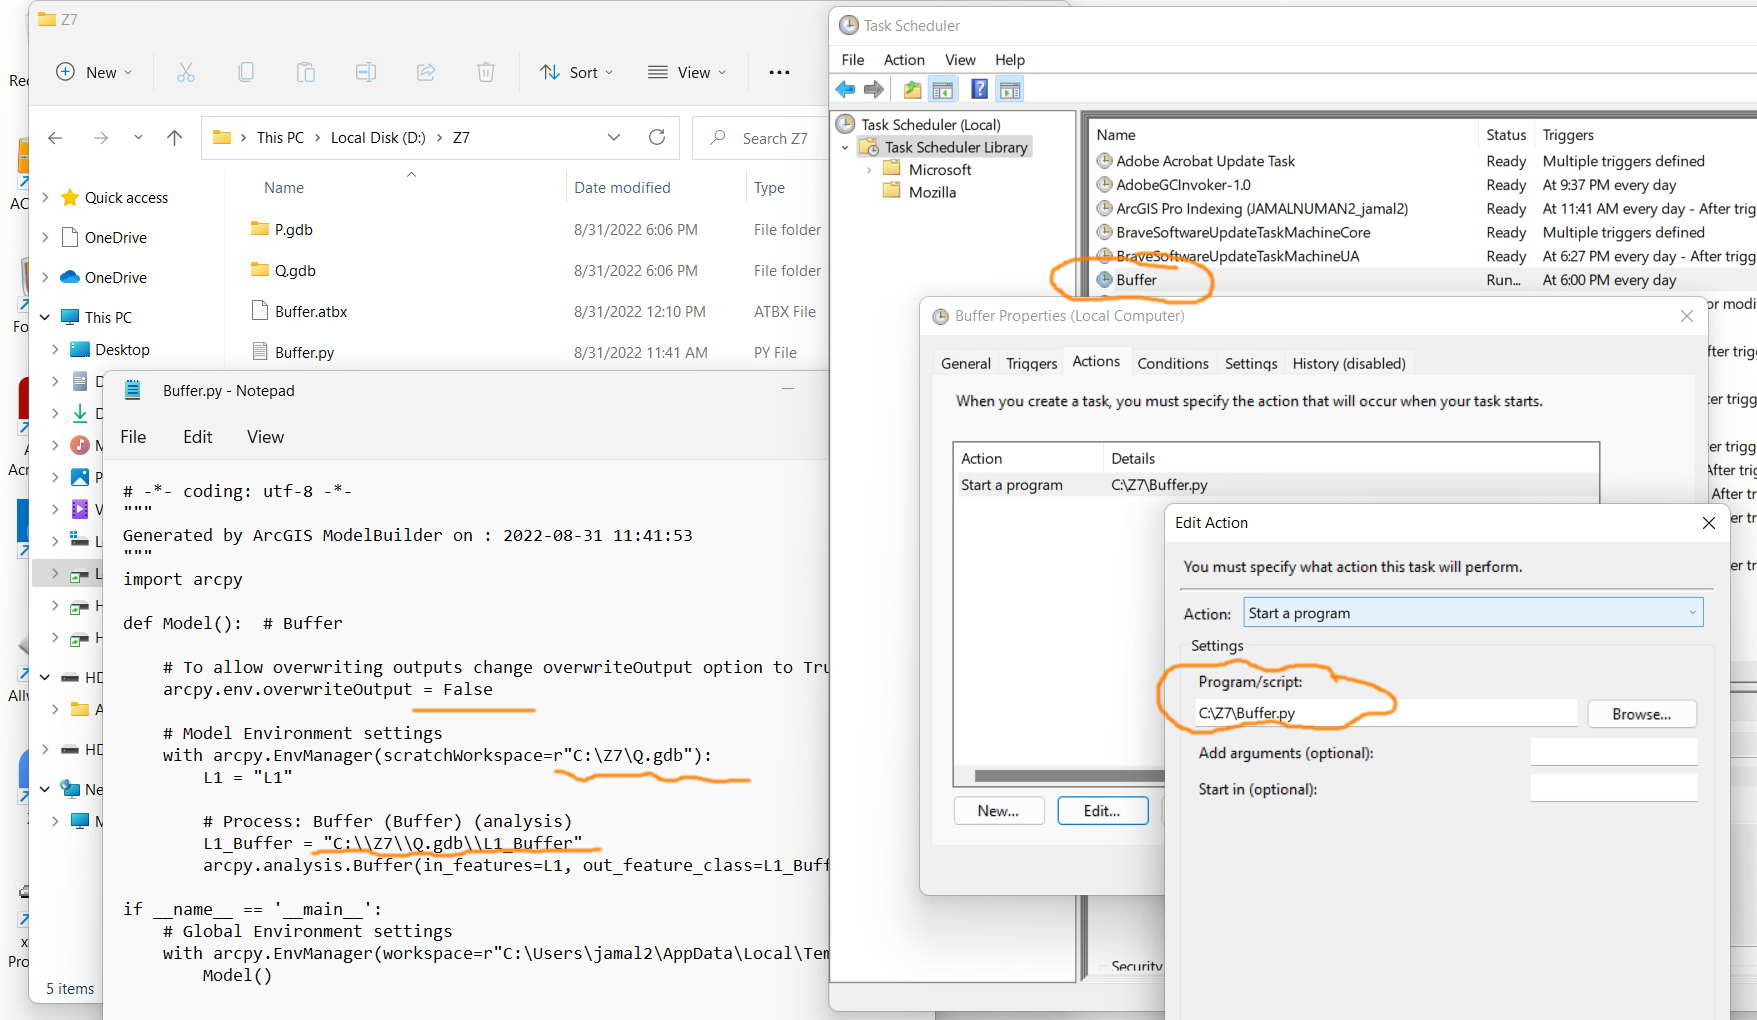Click the Browse... button in Edit Action
This screenshot has height=1020, width=1757.
1642,714
